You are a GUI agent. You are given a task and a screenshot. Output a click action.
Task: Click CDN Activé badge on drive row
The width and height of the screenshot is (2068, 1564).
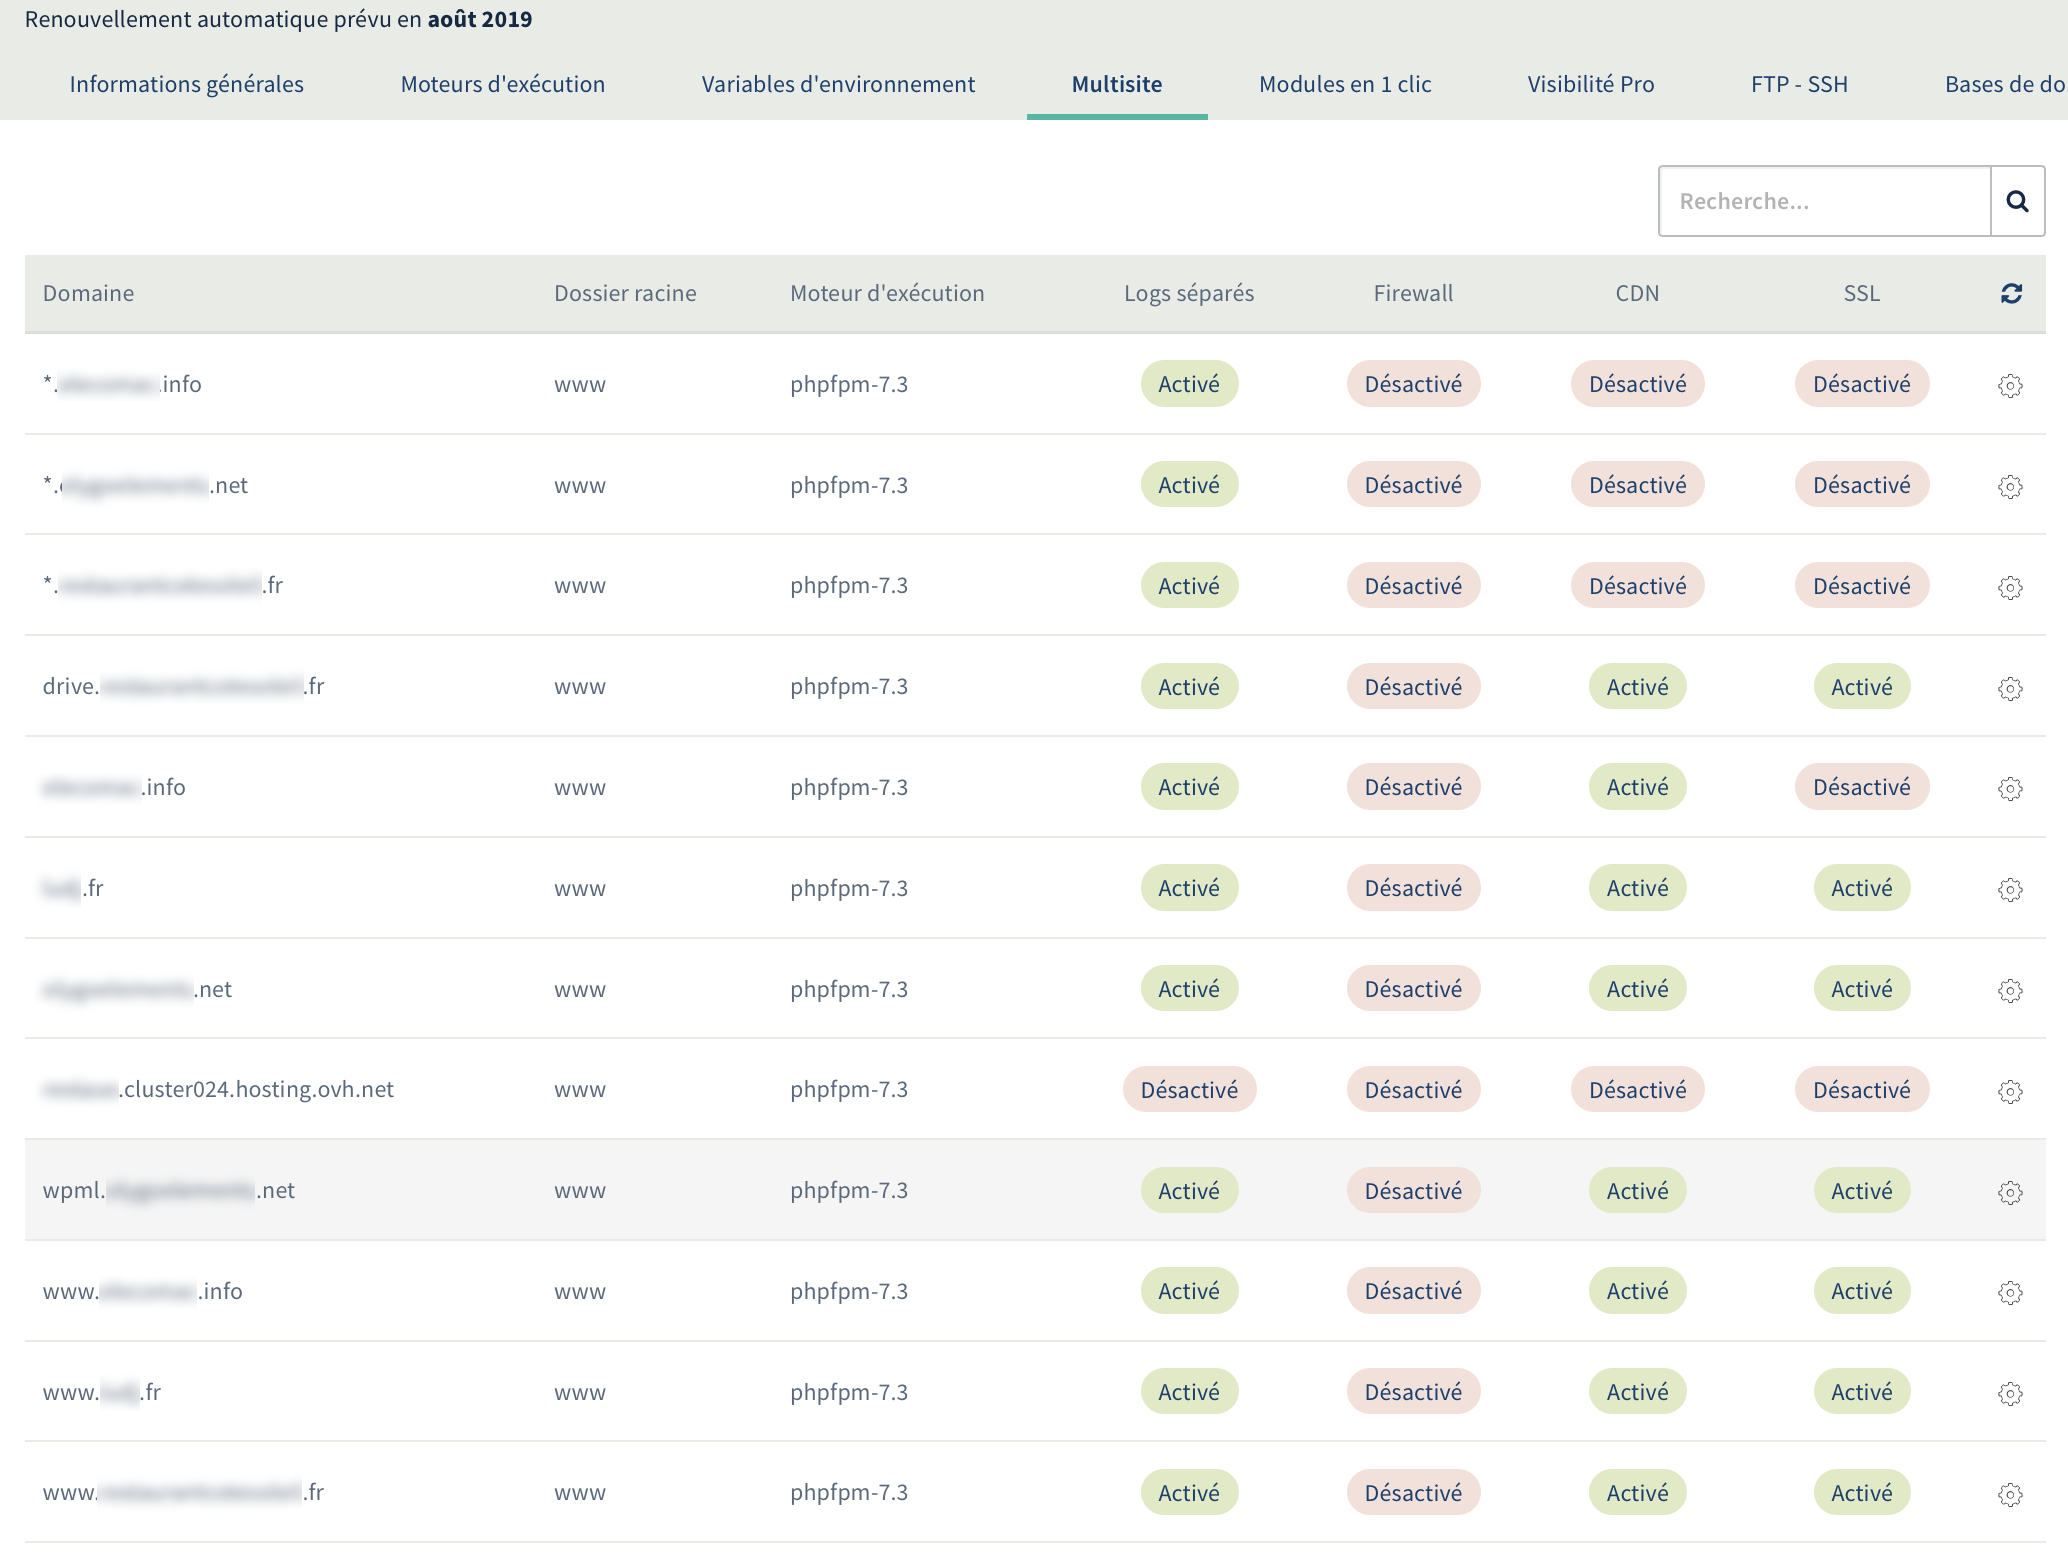pyautogui.click(x=1637, y=687)
